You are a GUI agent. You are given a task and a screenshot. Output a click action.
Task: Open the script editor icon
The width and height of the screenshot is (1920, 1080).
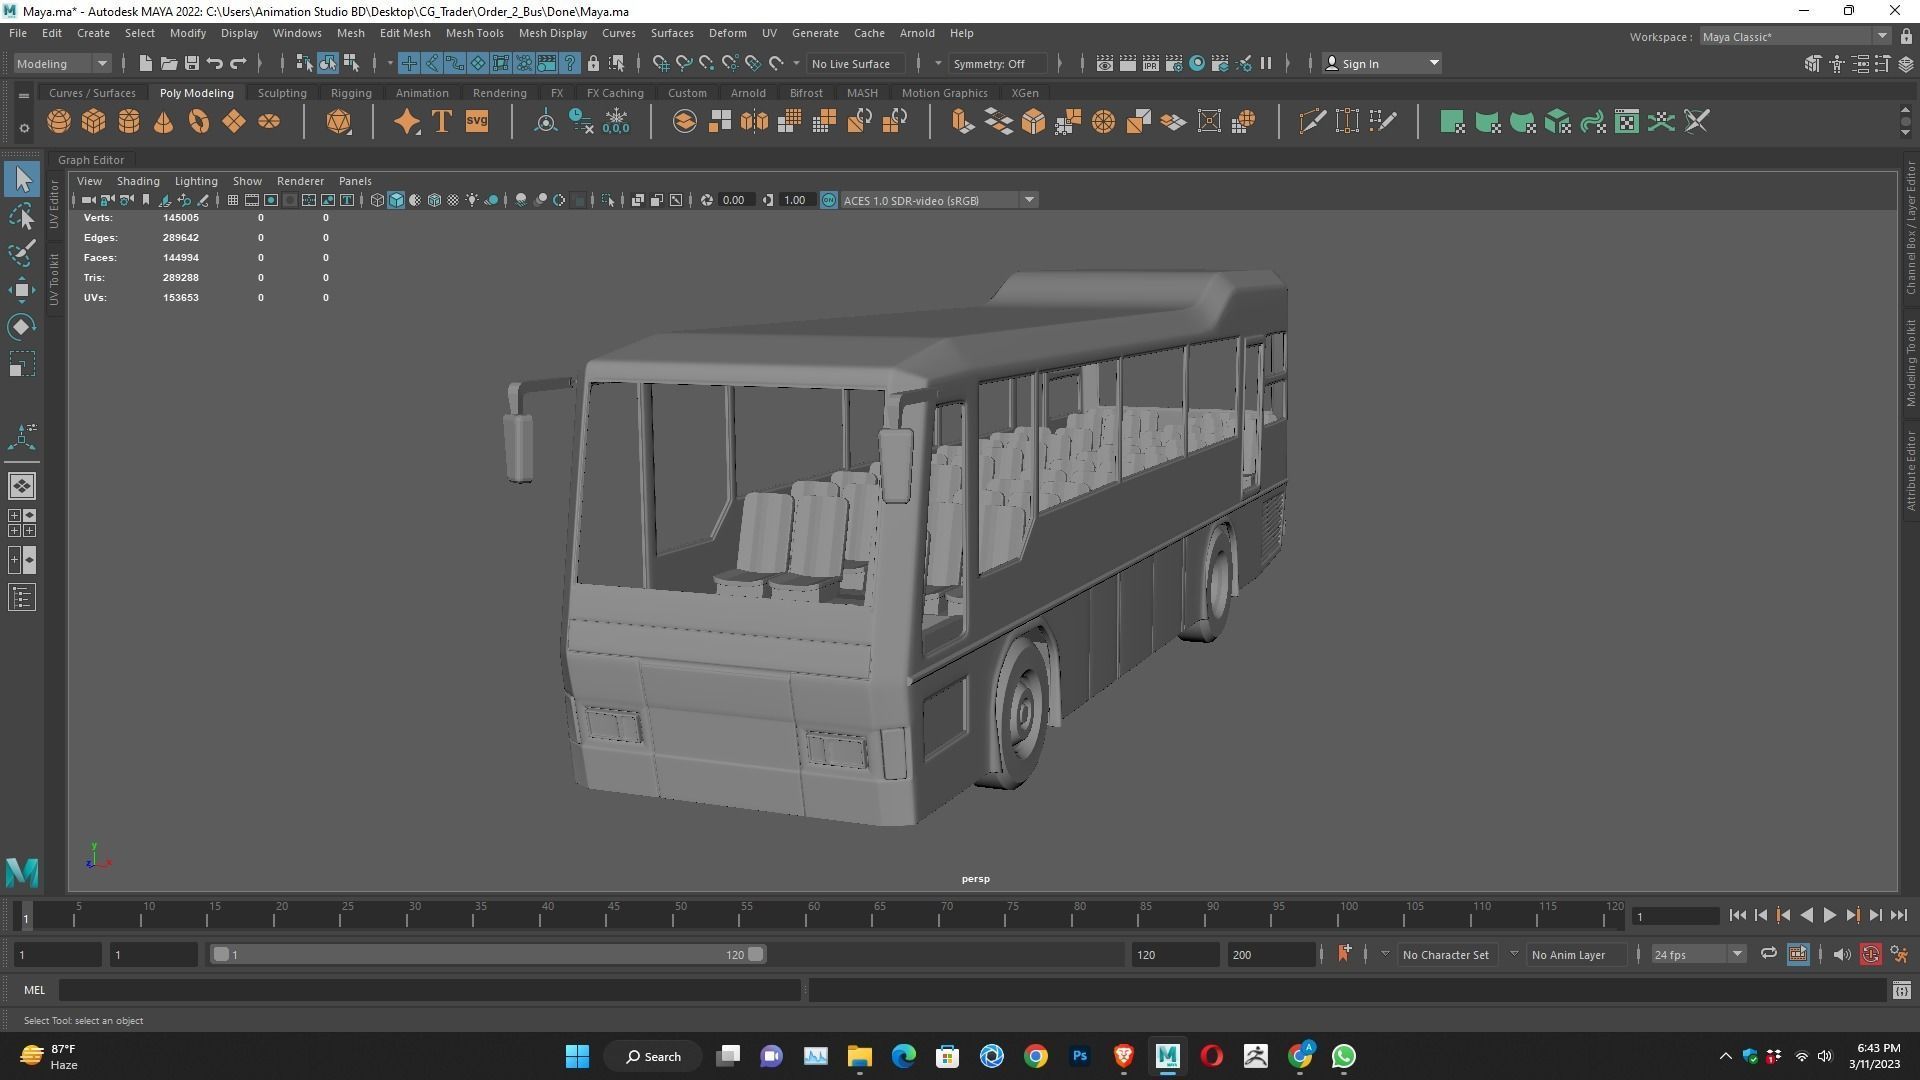(x=1901, y=990)
